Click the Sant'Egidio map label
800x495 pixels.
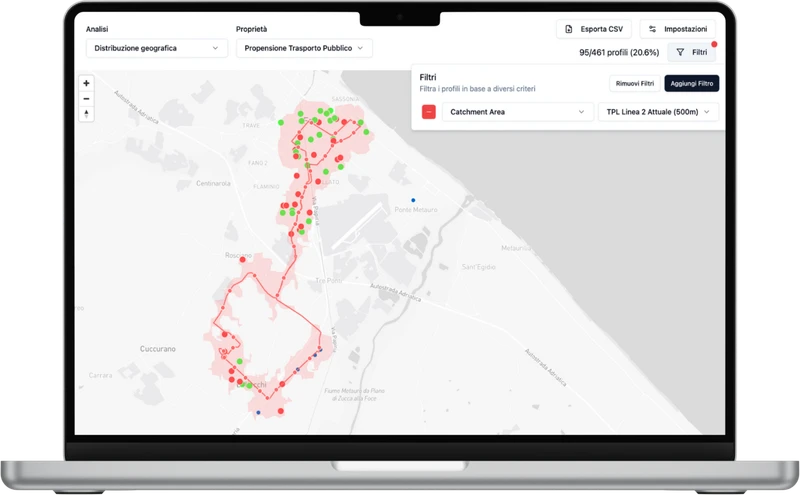point(479,267)
